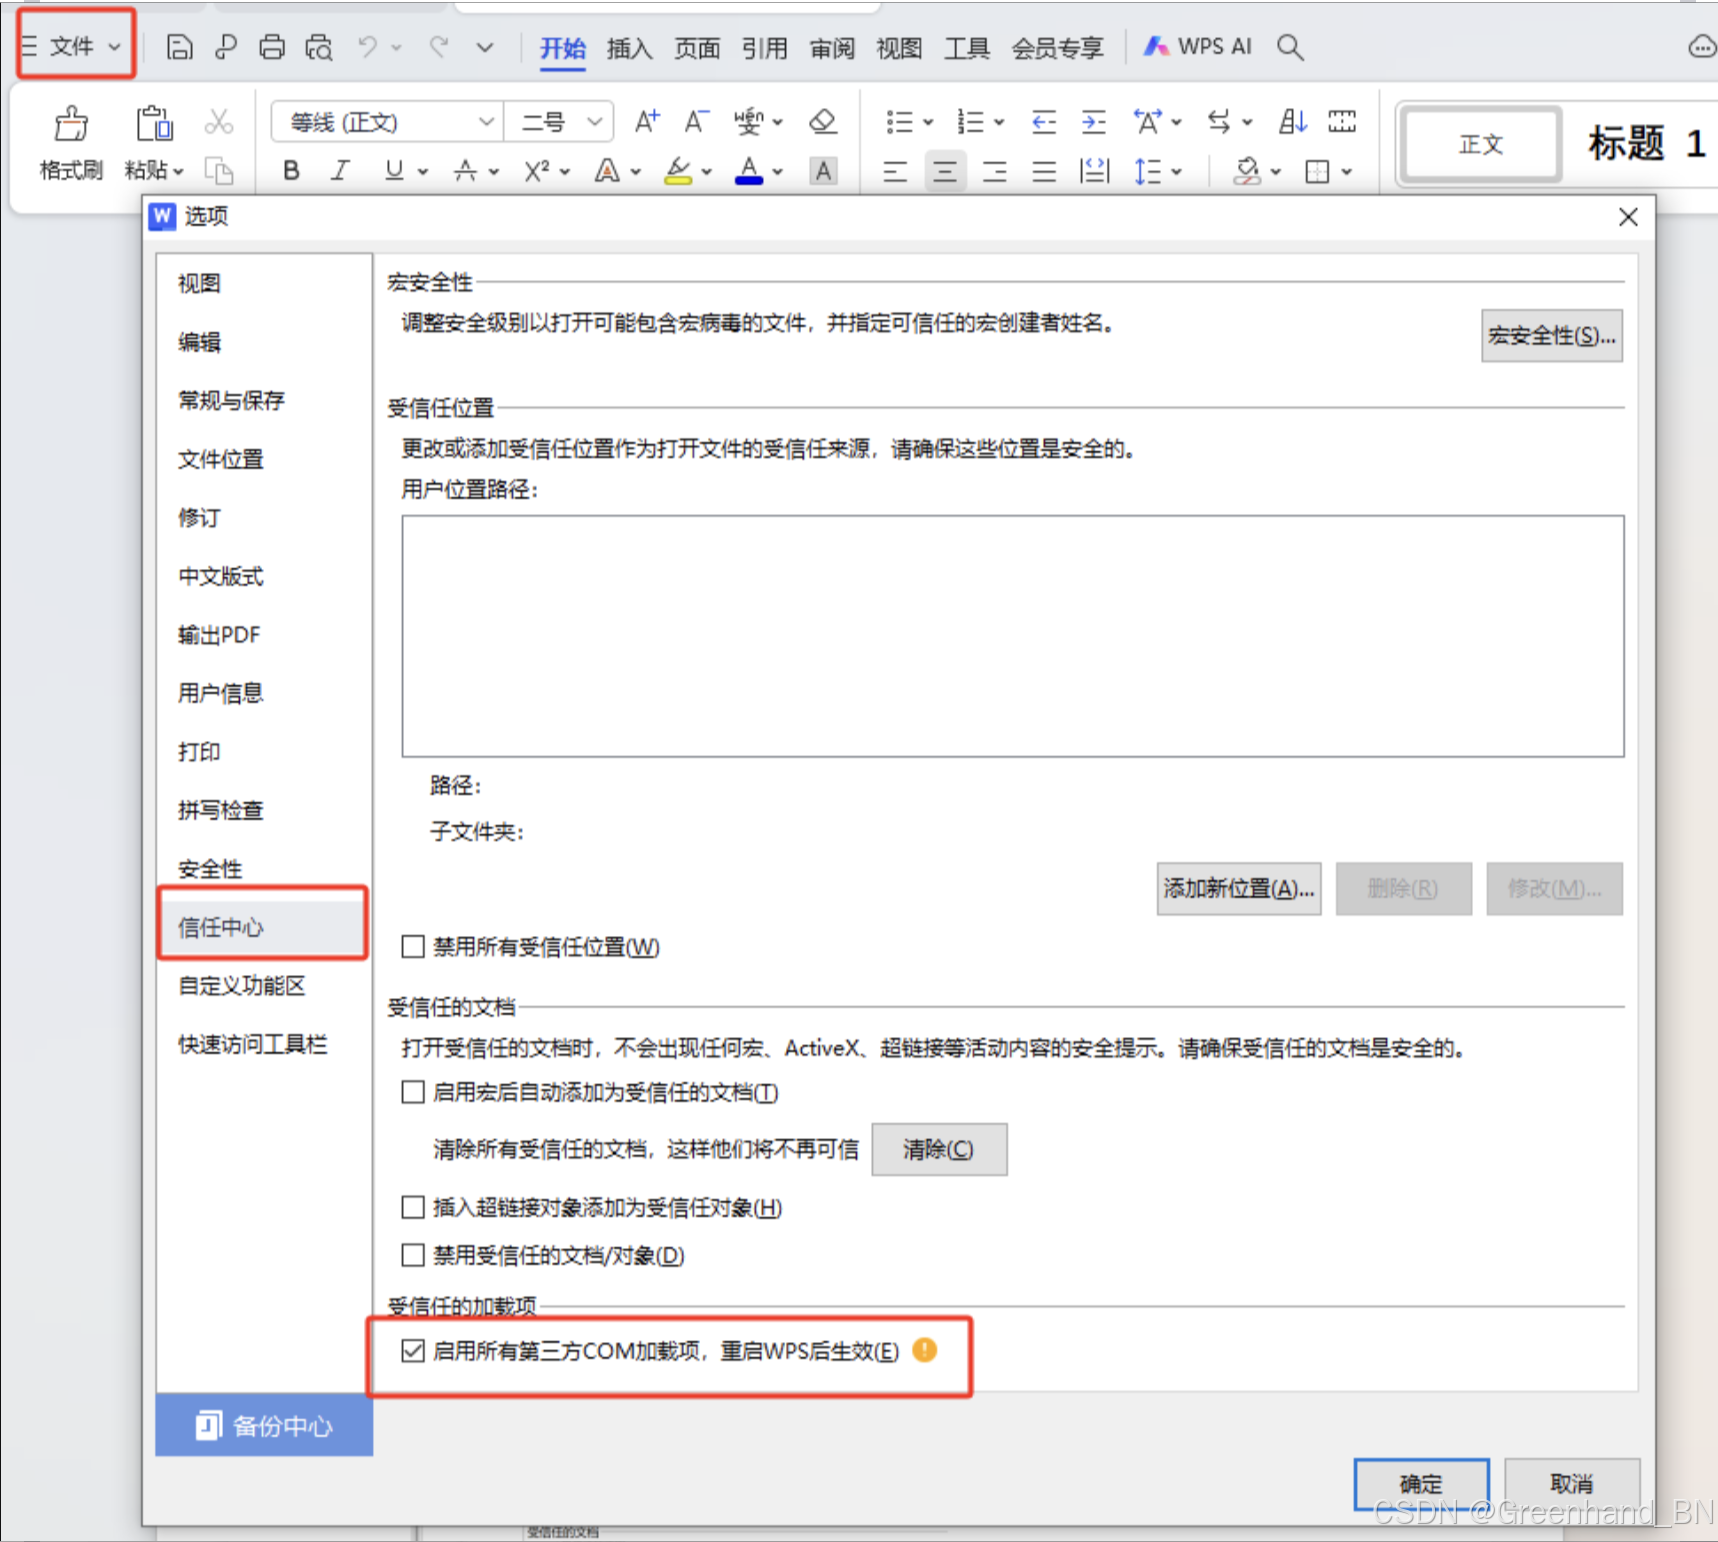Click the Sort A-Z icon

click(x=1292, y=122)
